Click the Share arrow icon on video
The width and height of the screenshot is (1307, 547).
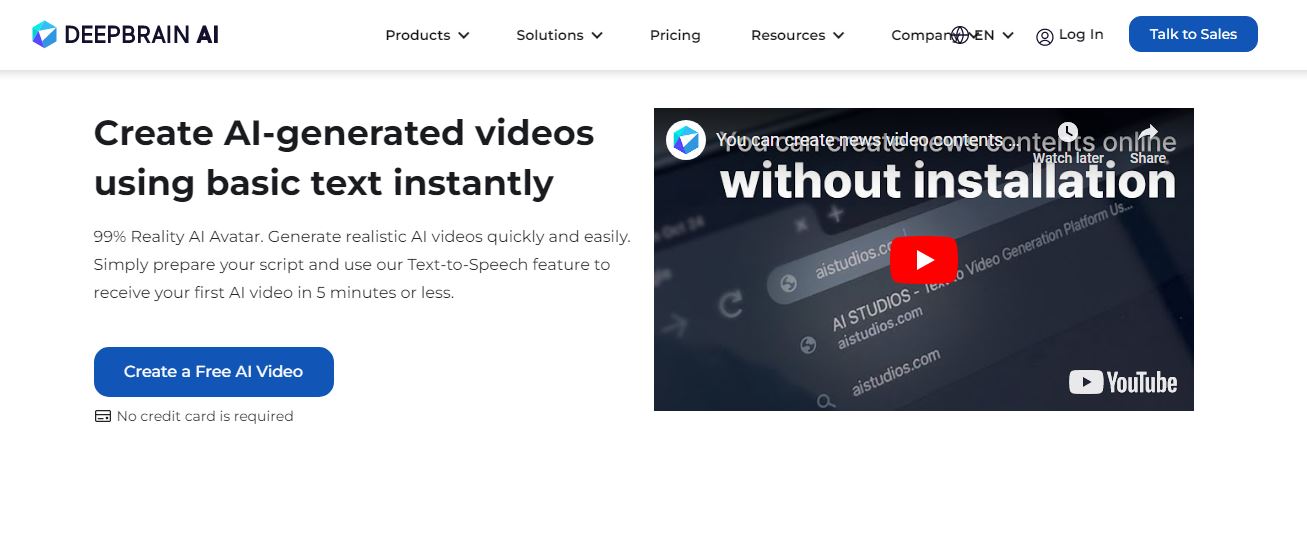pos(1148,132)
